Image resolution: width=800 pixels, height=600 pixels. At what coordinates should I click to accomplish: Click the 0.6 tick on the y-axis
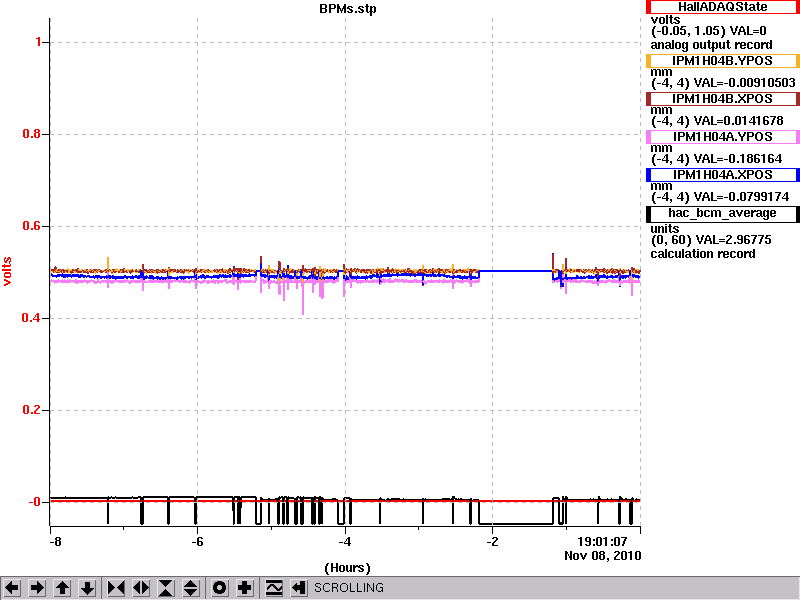point(32,226)
